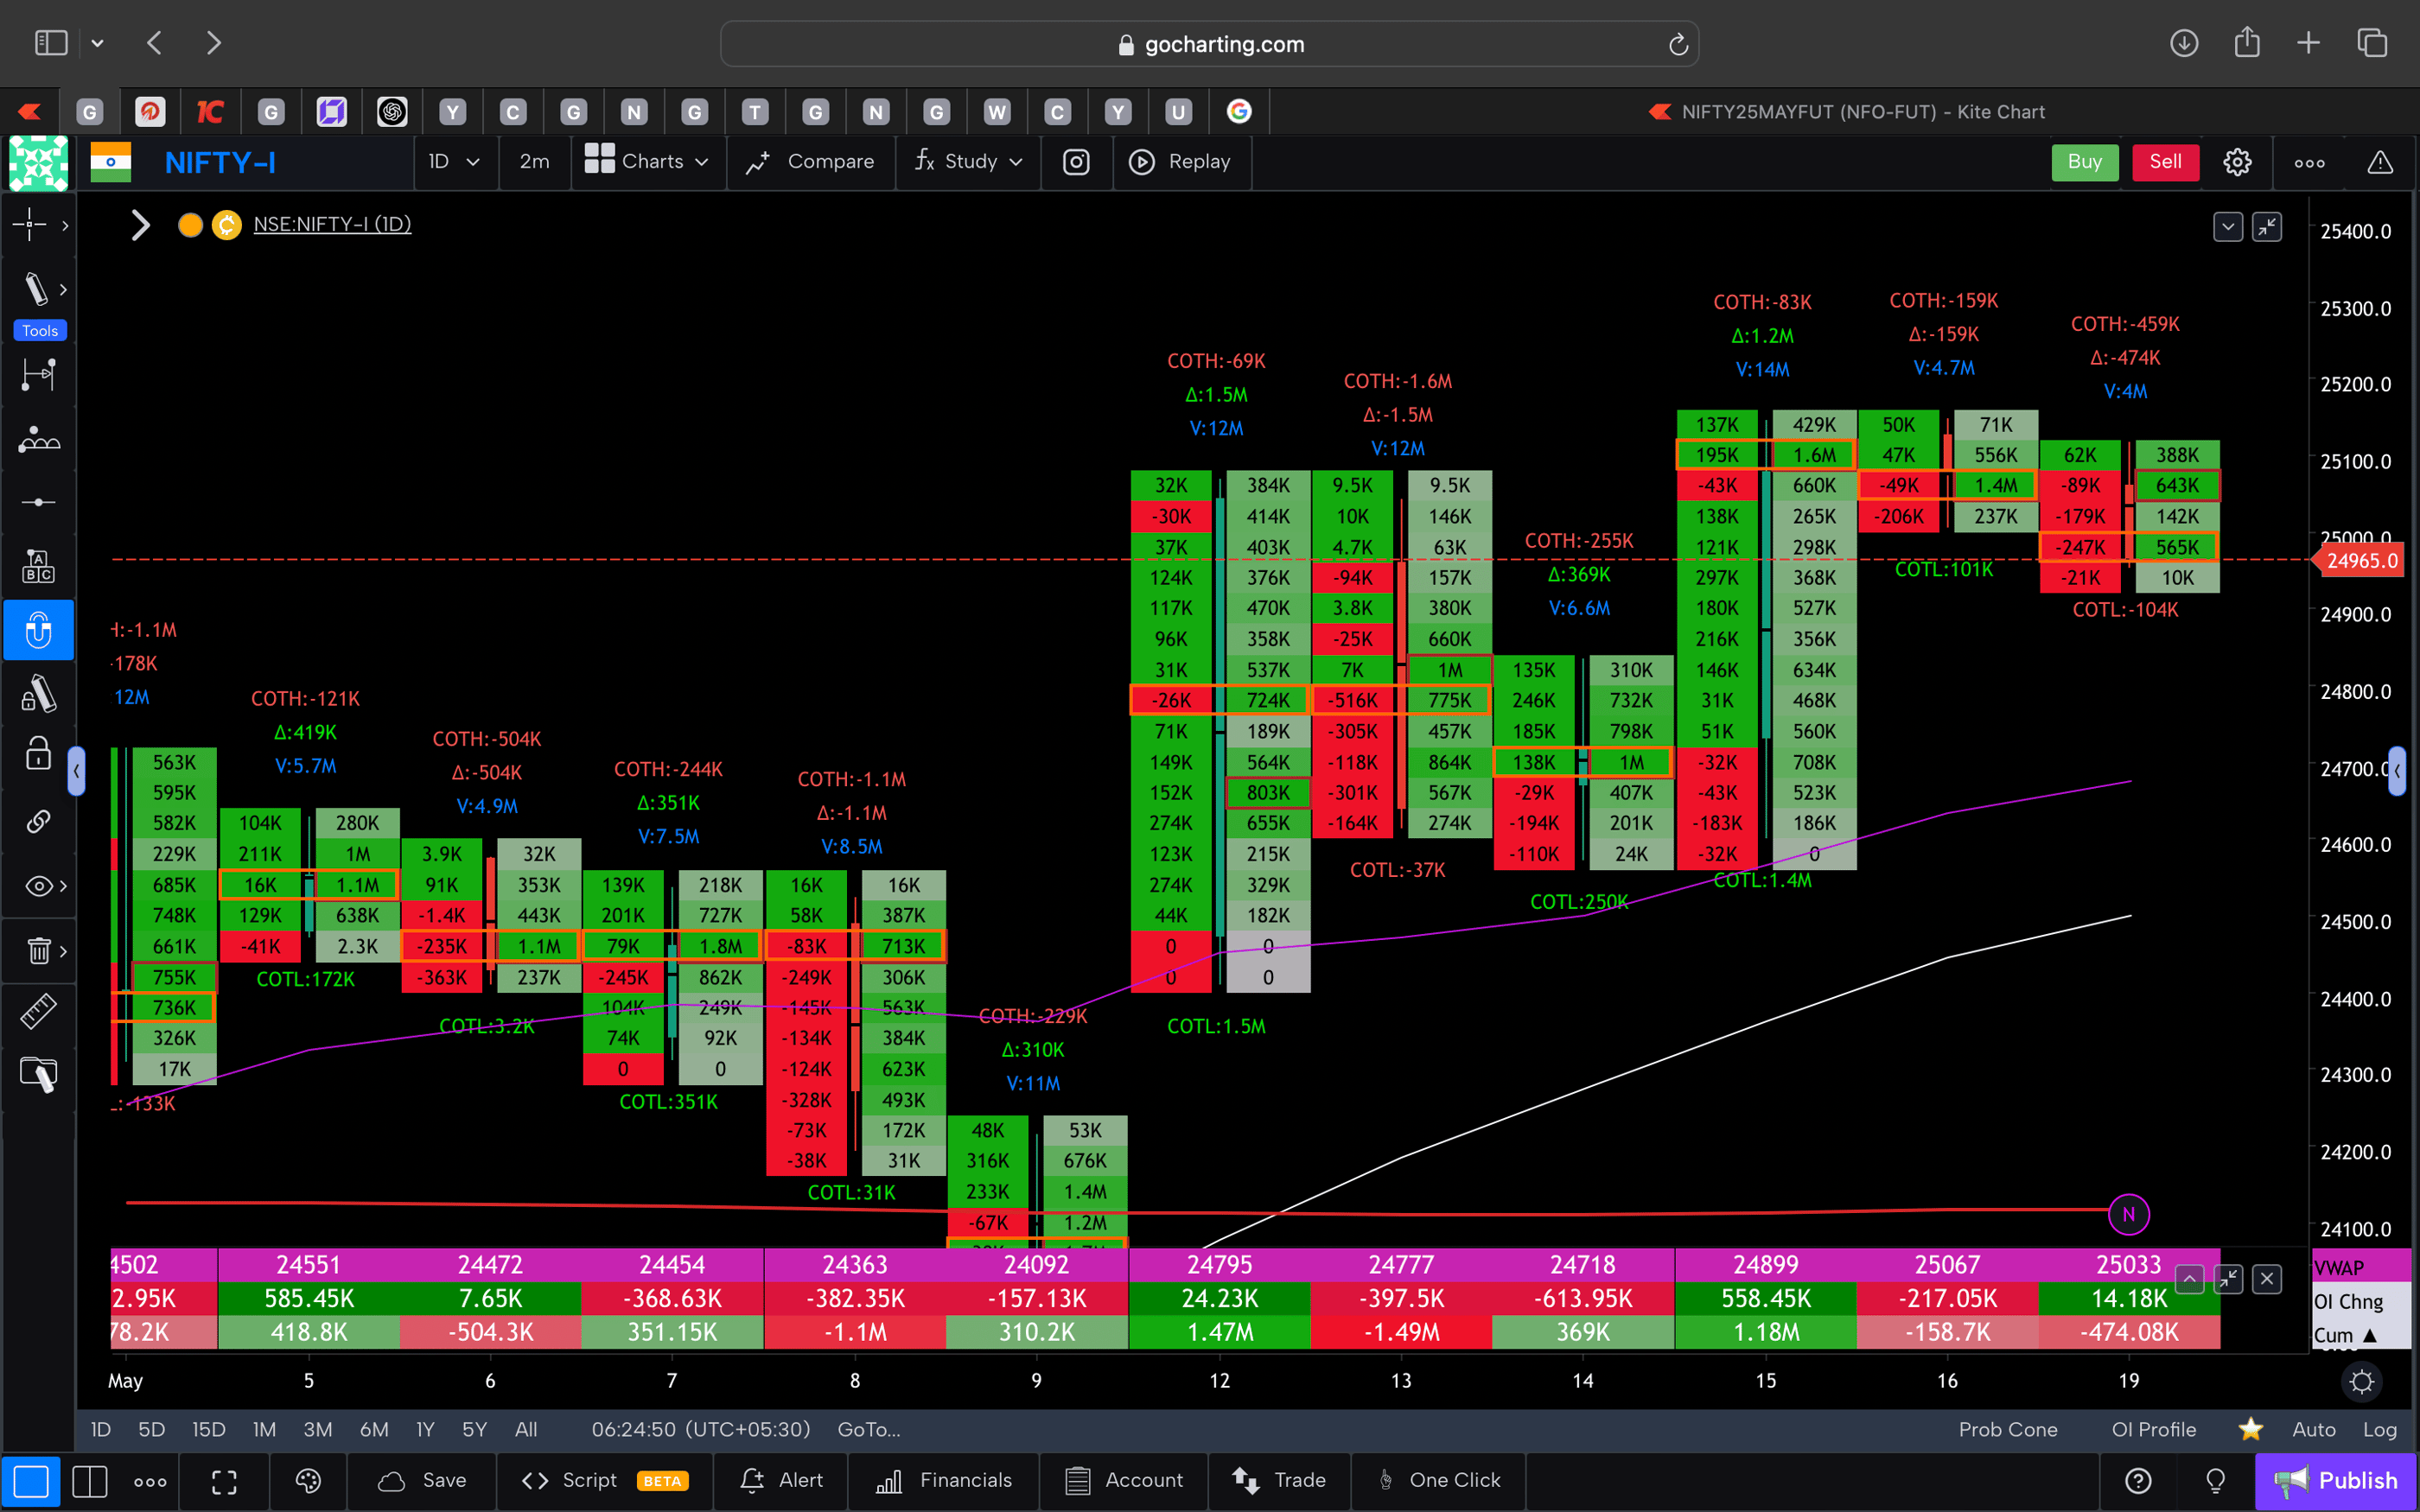
Task: Open the Charts type dropdown
Action: point(648,161)
